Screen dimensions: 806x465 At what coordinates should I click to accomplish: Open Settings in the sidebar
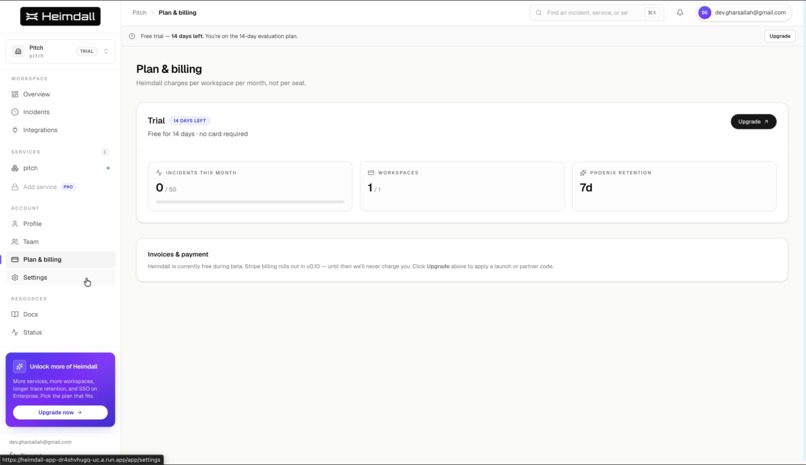[x=60, y=277]
